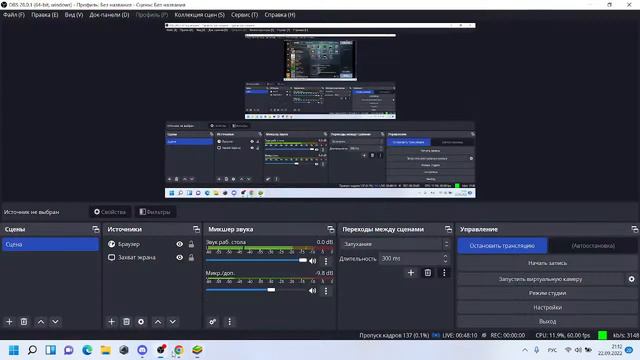
Task: Open the Правка menu
Action: pyautogui.click(x=45, y=15)
